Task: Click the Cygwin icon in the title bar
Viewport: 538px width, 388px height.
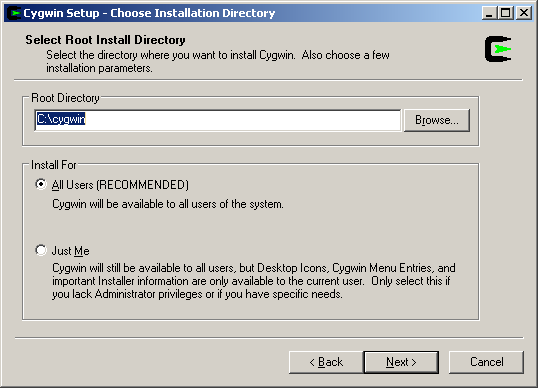Action: tap(14, 13)
